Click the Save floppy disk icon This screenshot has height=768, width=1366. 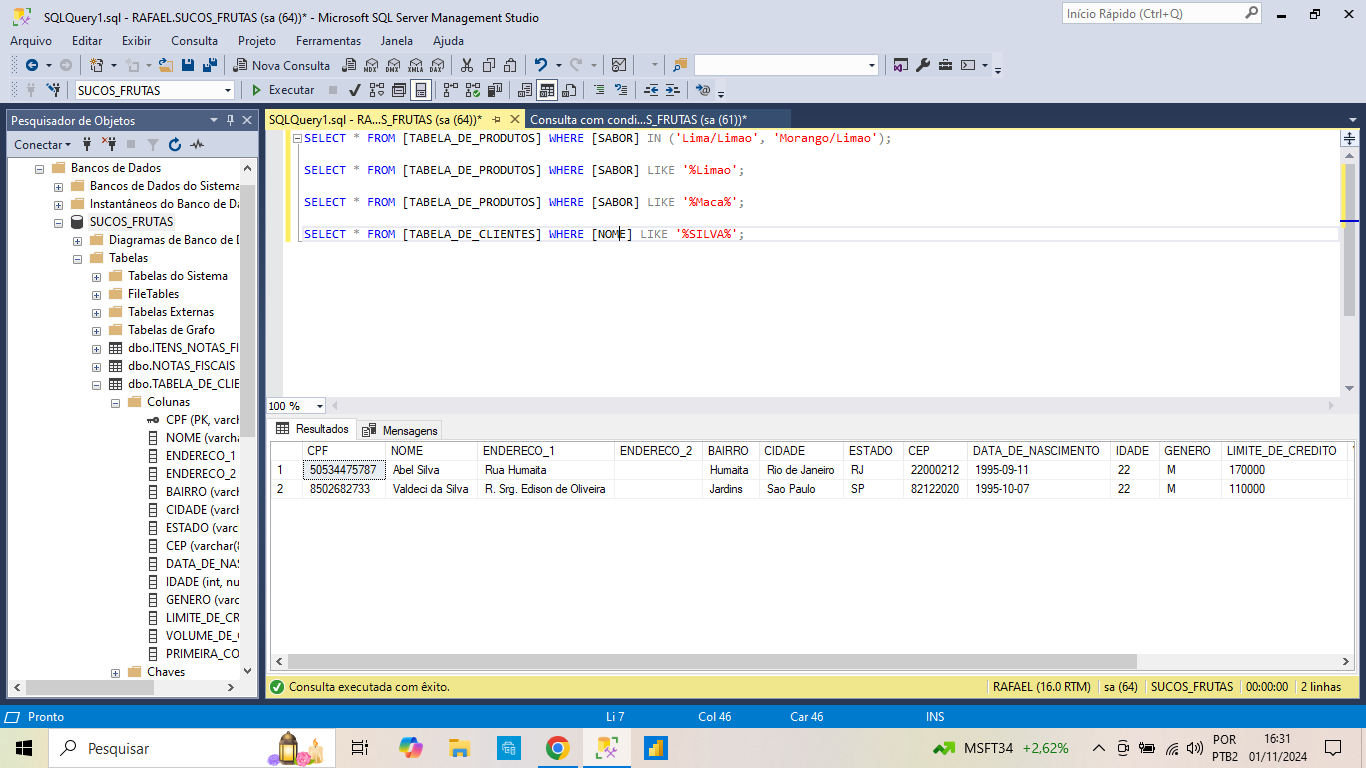[188, 65]
